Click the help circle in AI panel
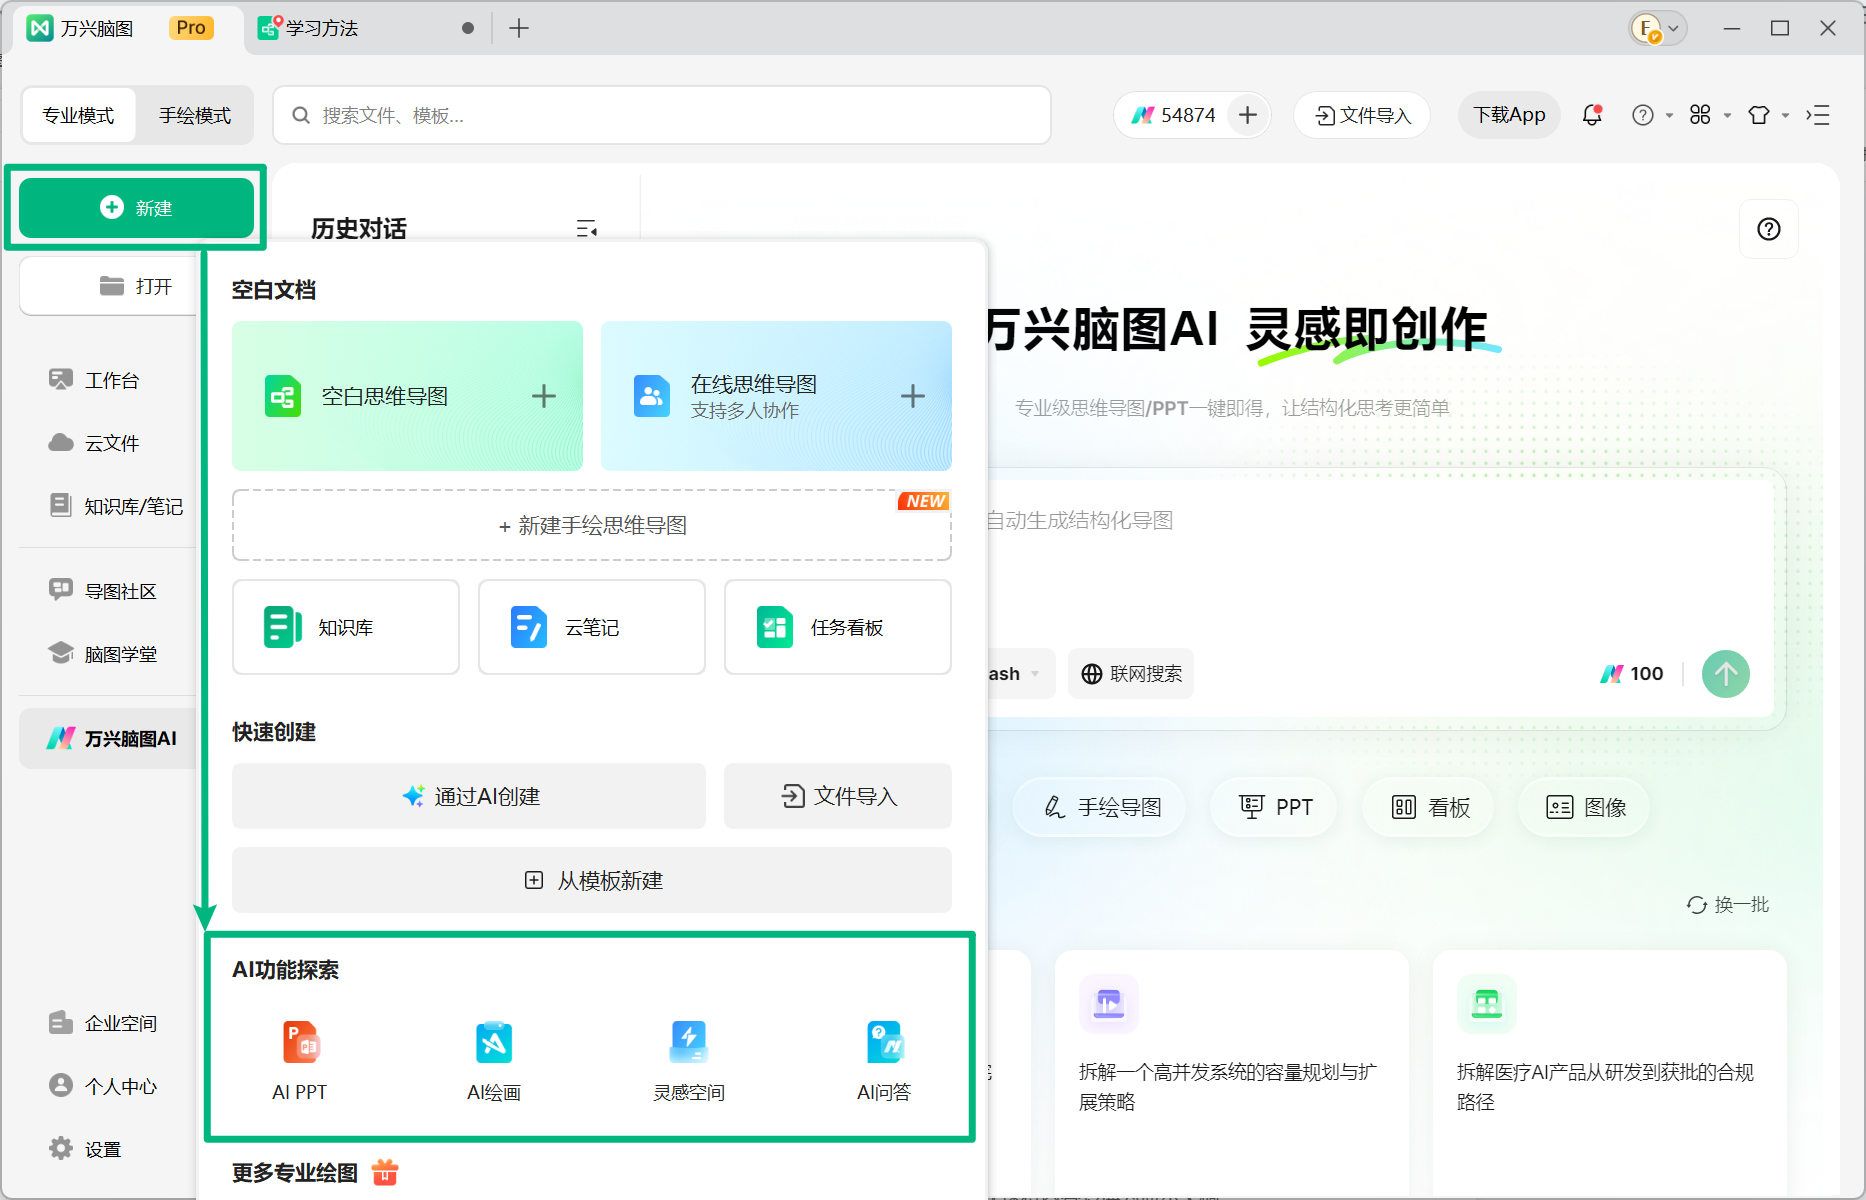This screenshot has height=1200, width=1866. point(1769,229)
